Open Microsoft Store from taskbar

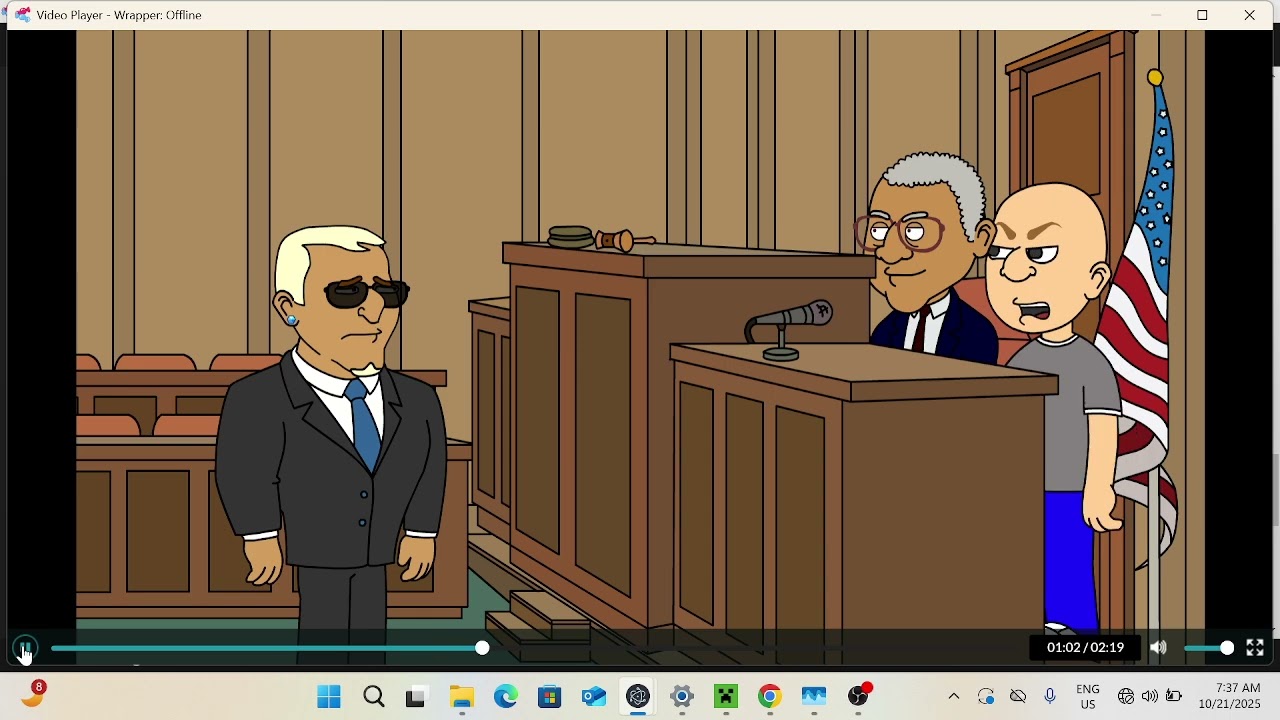coord(549,696)
